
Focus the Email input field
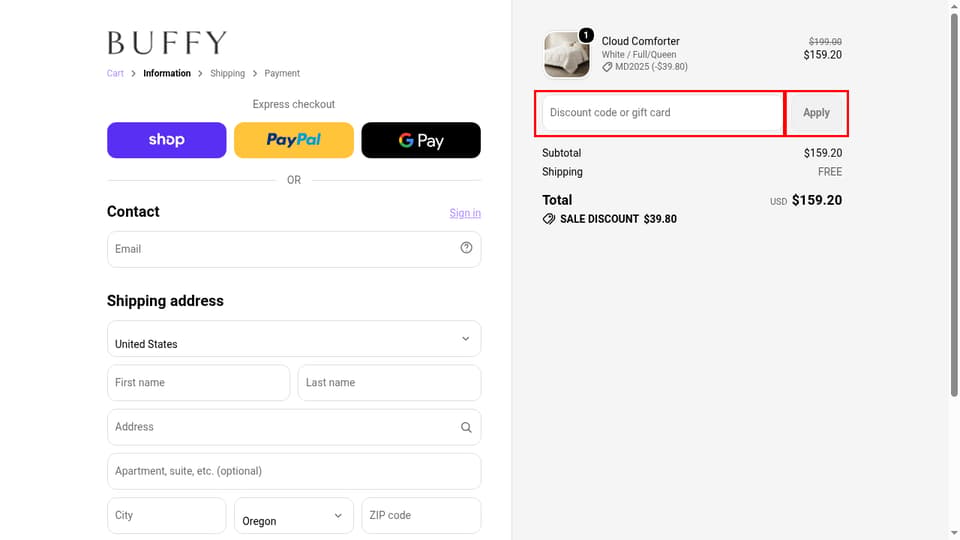[294, 249]
